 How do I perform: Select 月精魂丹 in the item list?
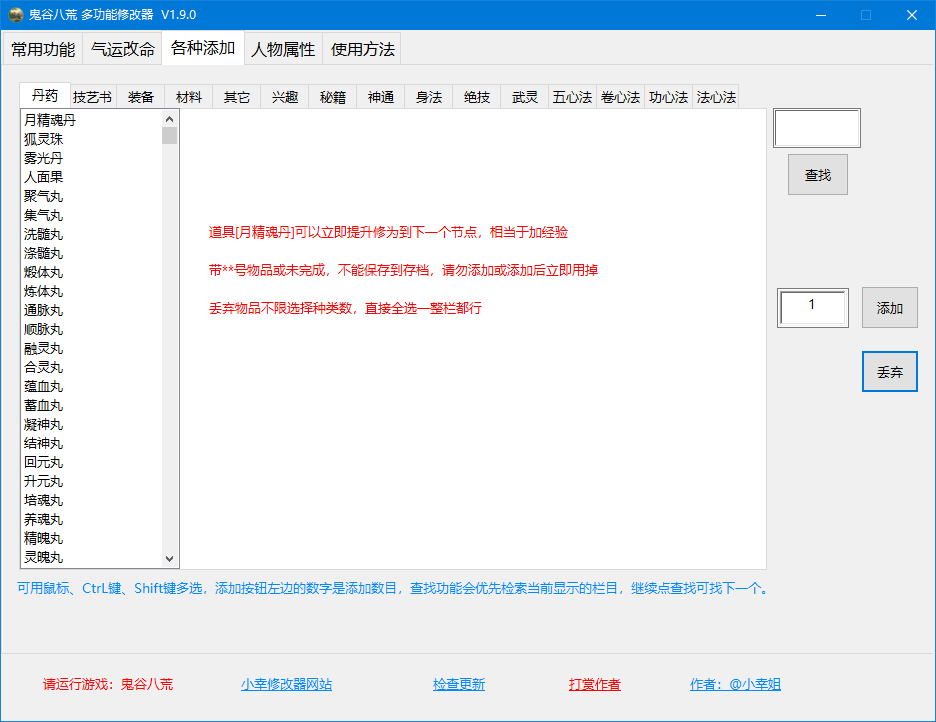(50, 120)
